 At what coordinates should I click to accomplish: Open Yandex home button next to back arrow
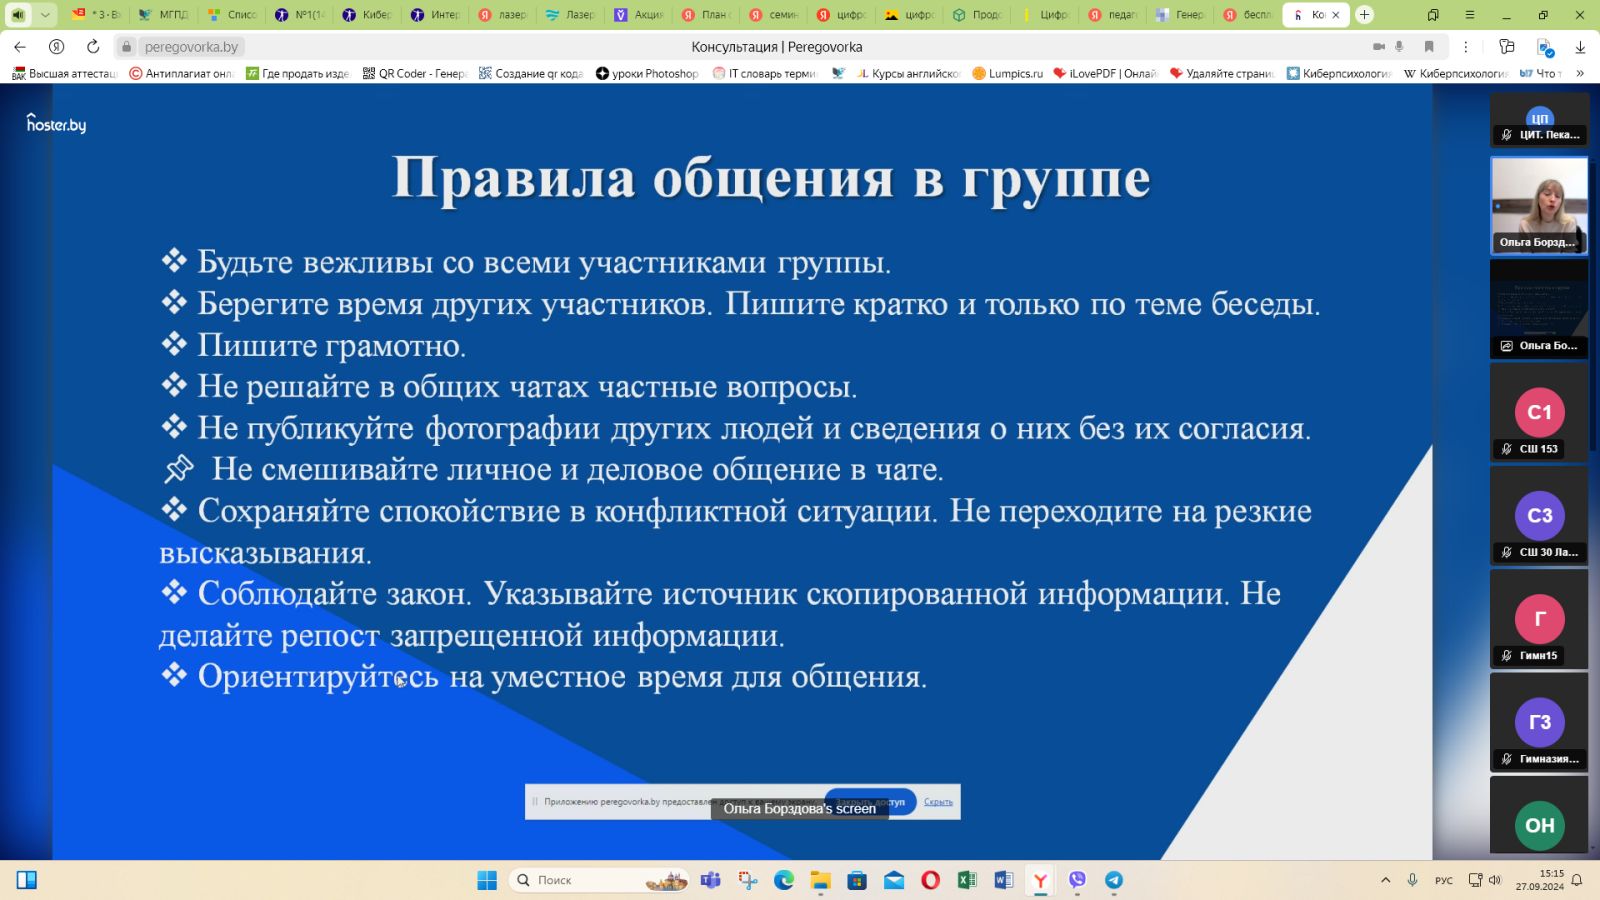[57, 47]
